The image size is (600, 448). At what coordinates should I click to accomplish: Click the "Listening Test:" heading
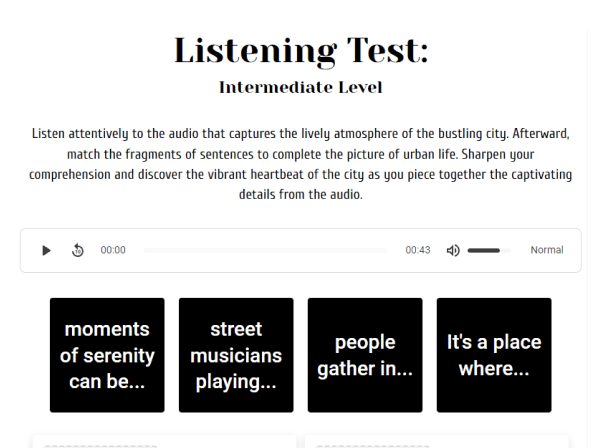click(300, 50)
